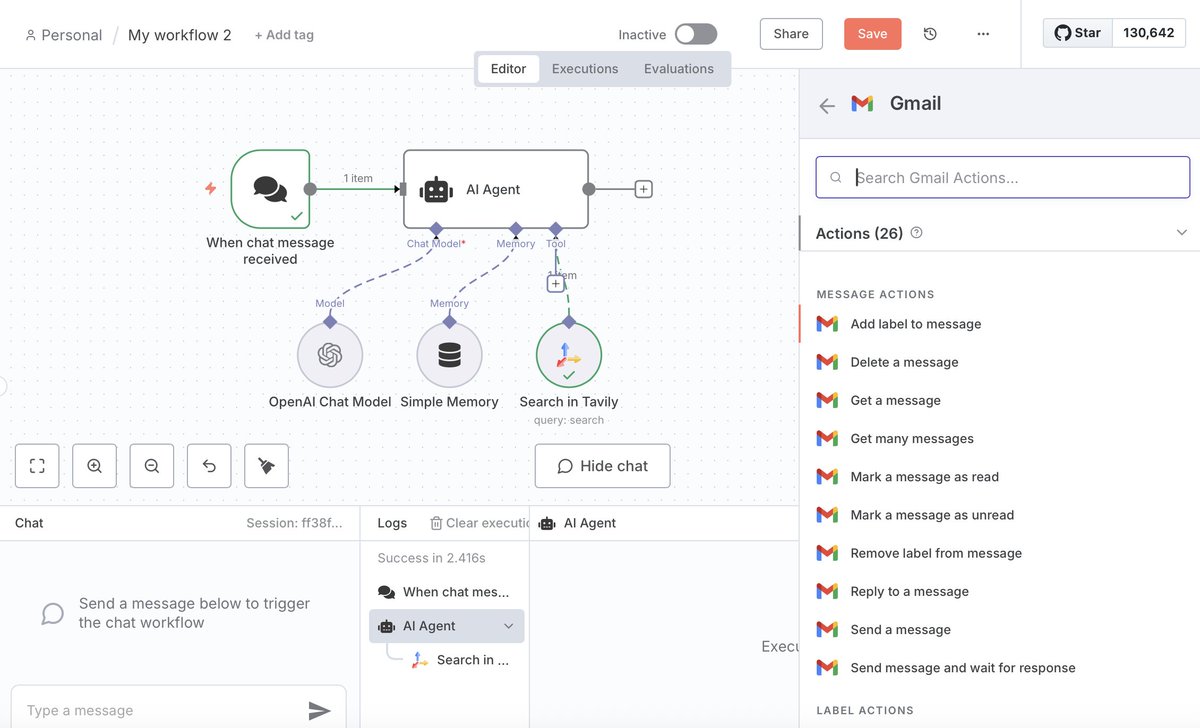
Task: Switch to the Executions tab
Action: tap(585, 69)
